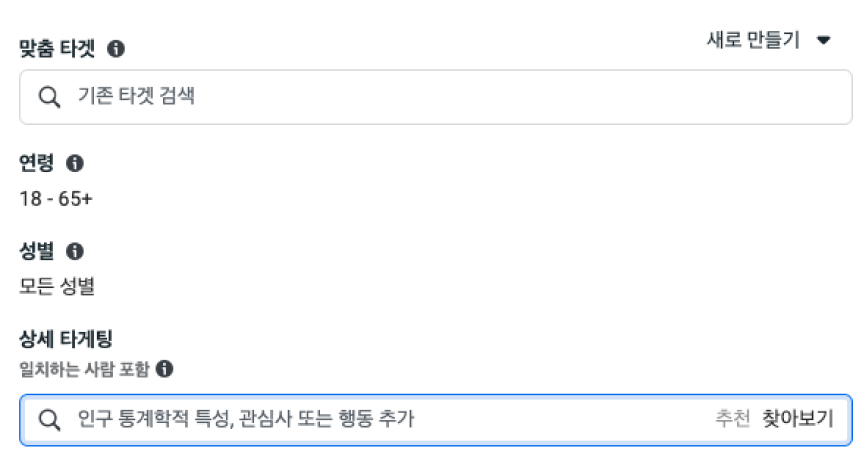Click the 연령 section label
This screenshot has height=465, width=868.
coord(37,163)
